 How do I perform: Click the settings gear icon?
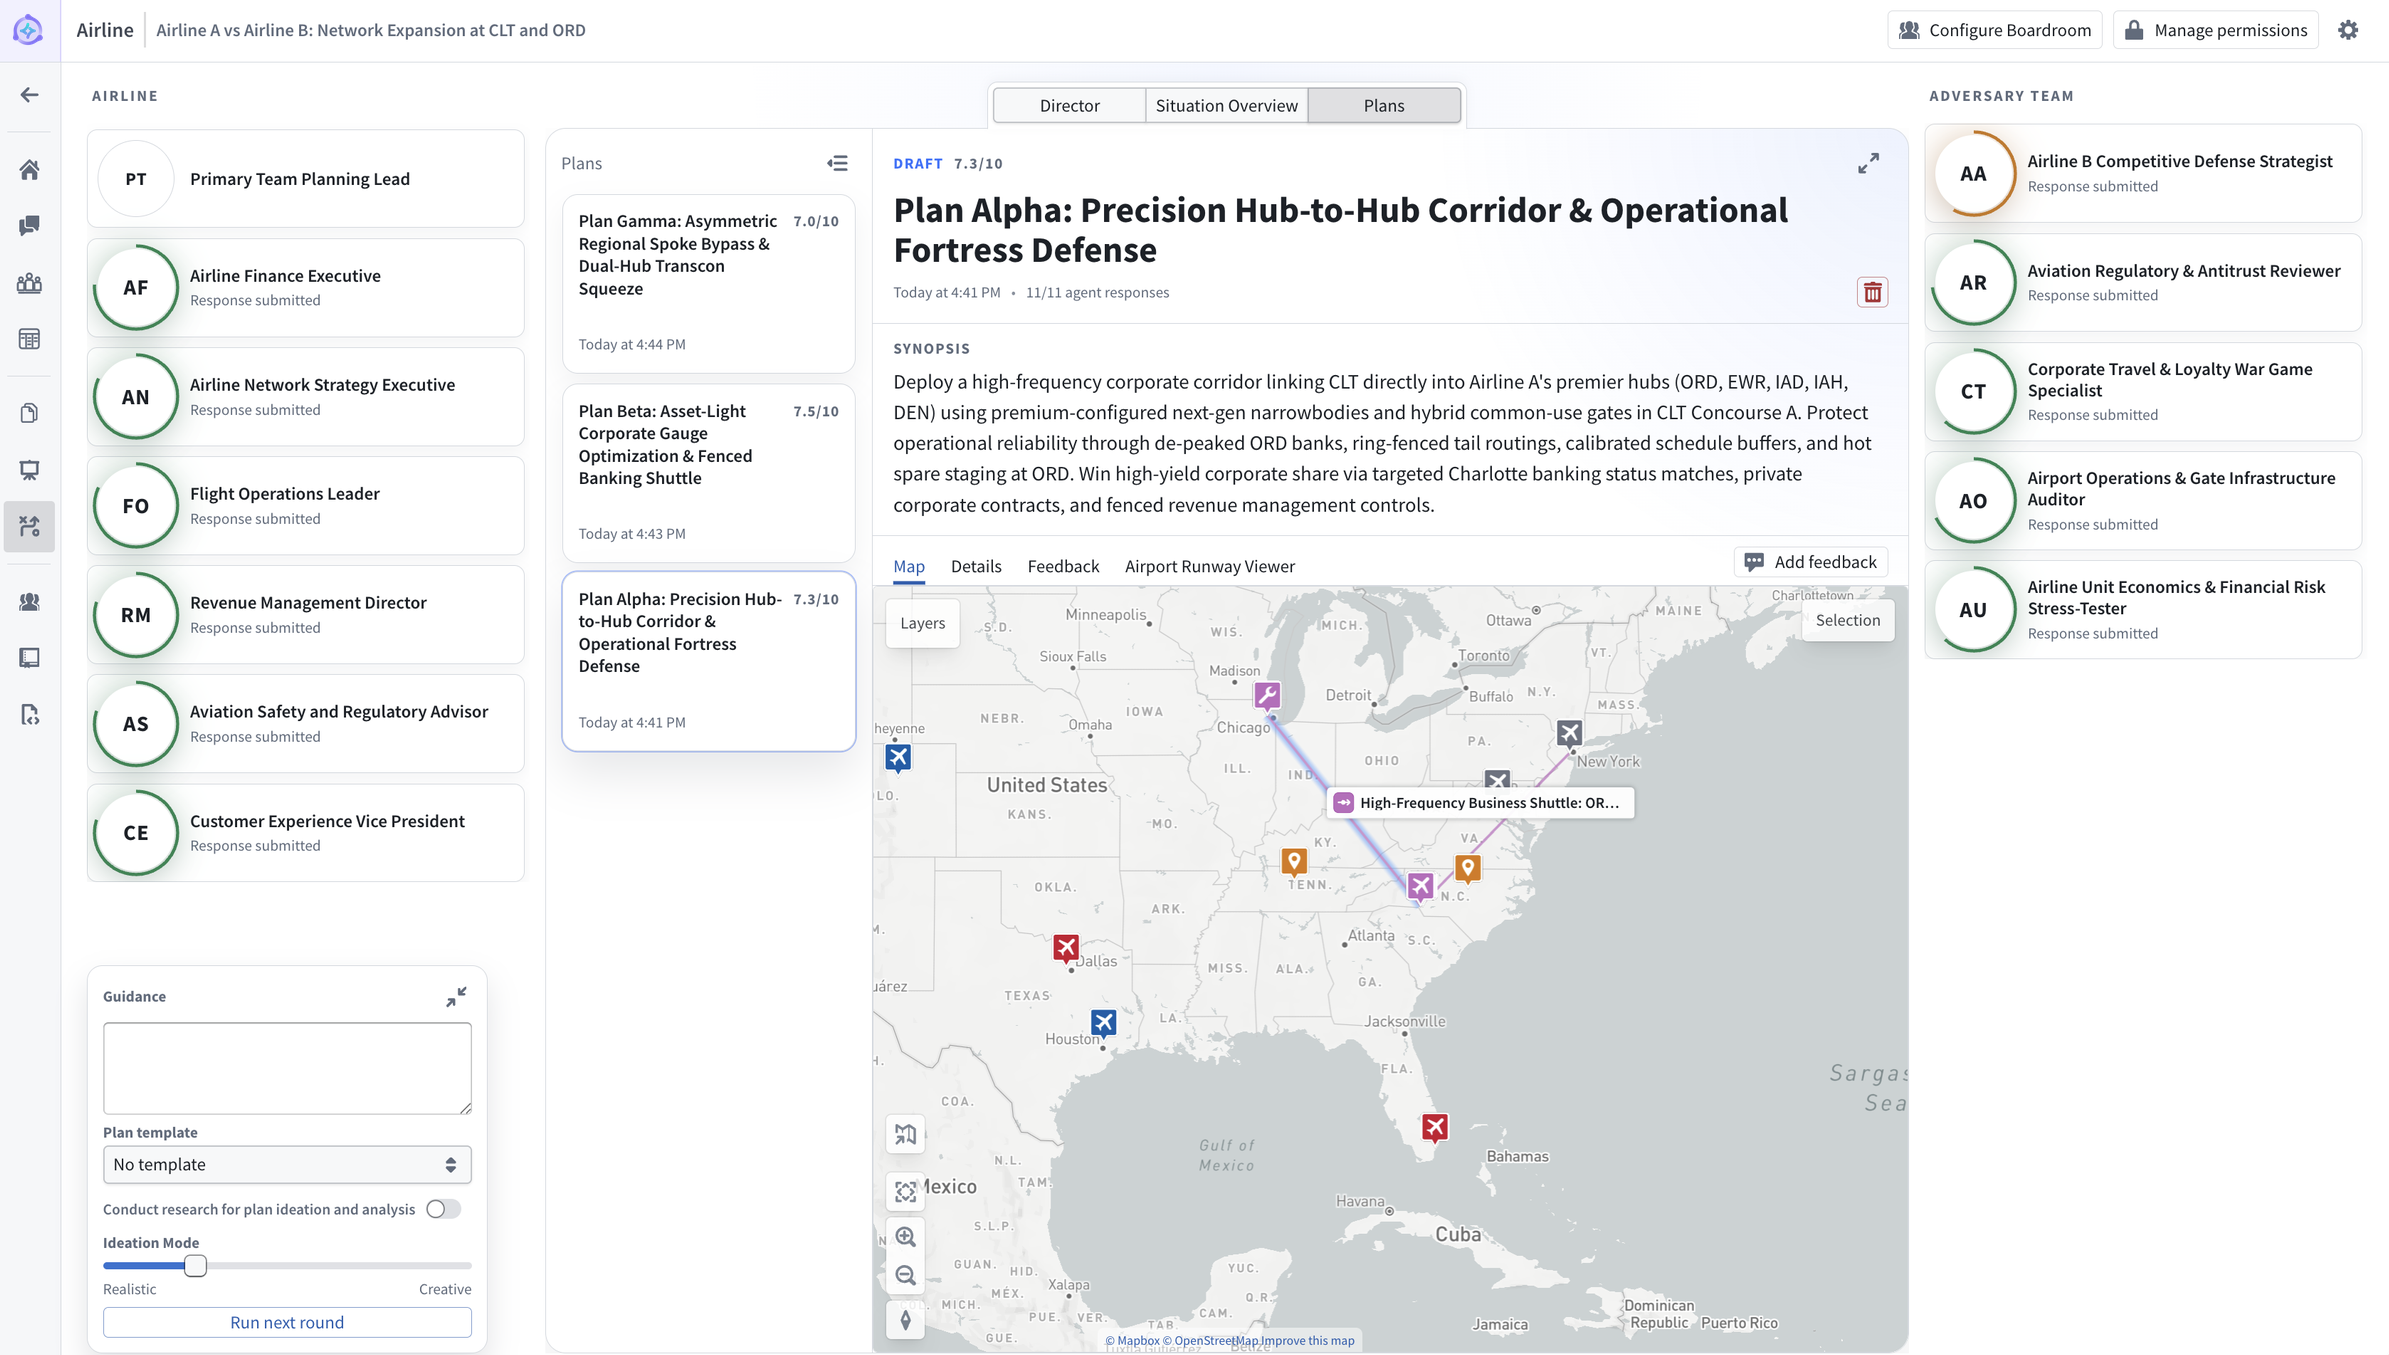pos(2348,30)
